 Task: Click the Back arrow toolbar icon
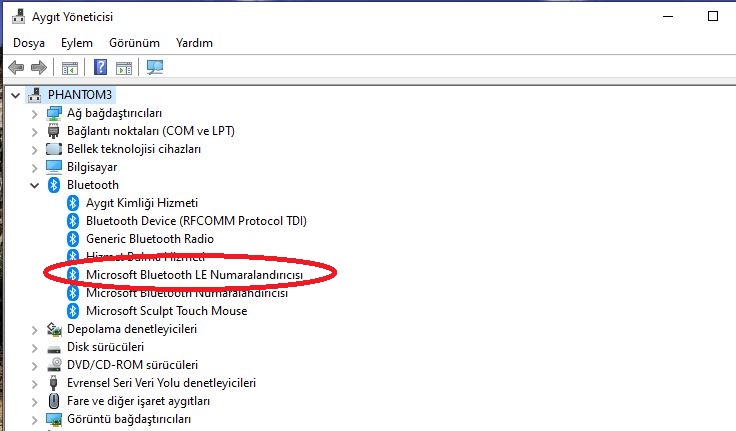16,68
